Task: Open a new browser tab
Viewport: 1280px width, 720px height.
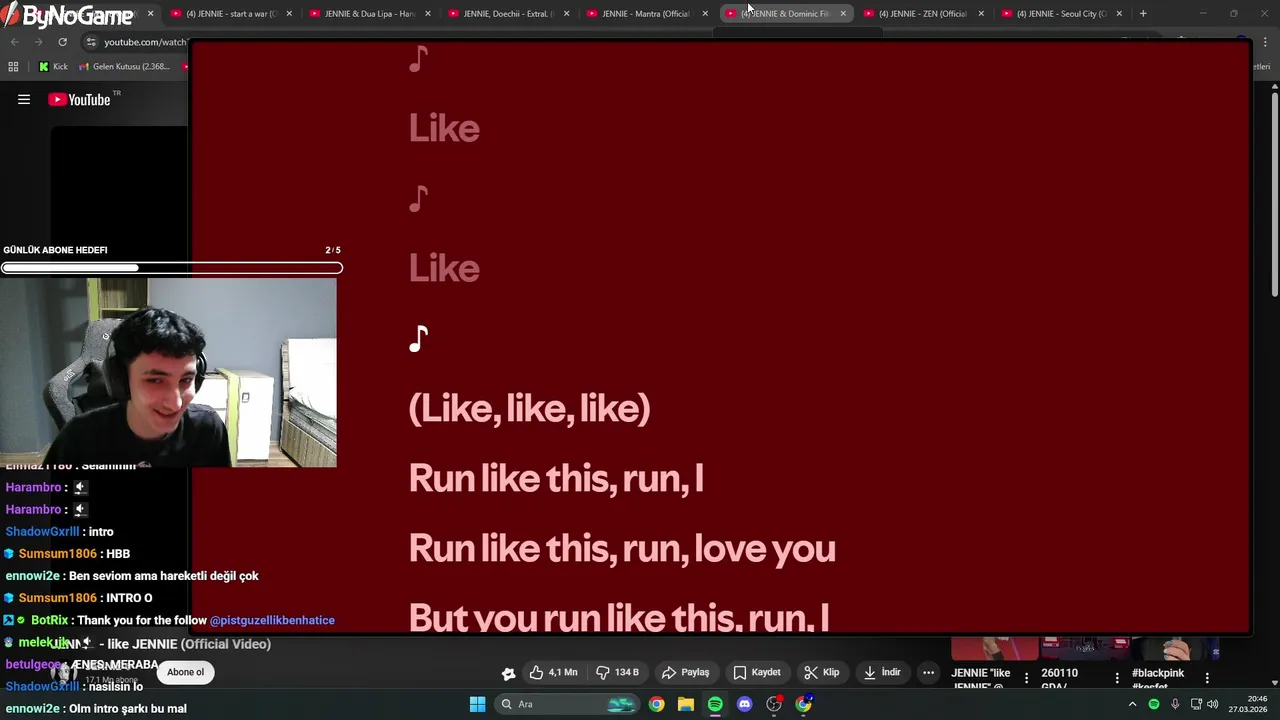Action: (1143, 14)
